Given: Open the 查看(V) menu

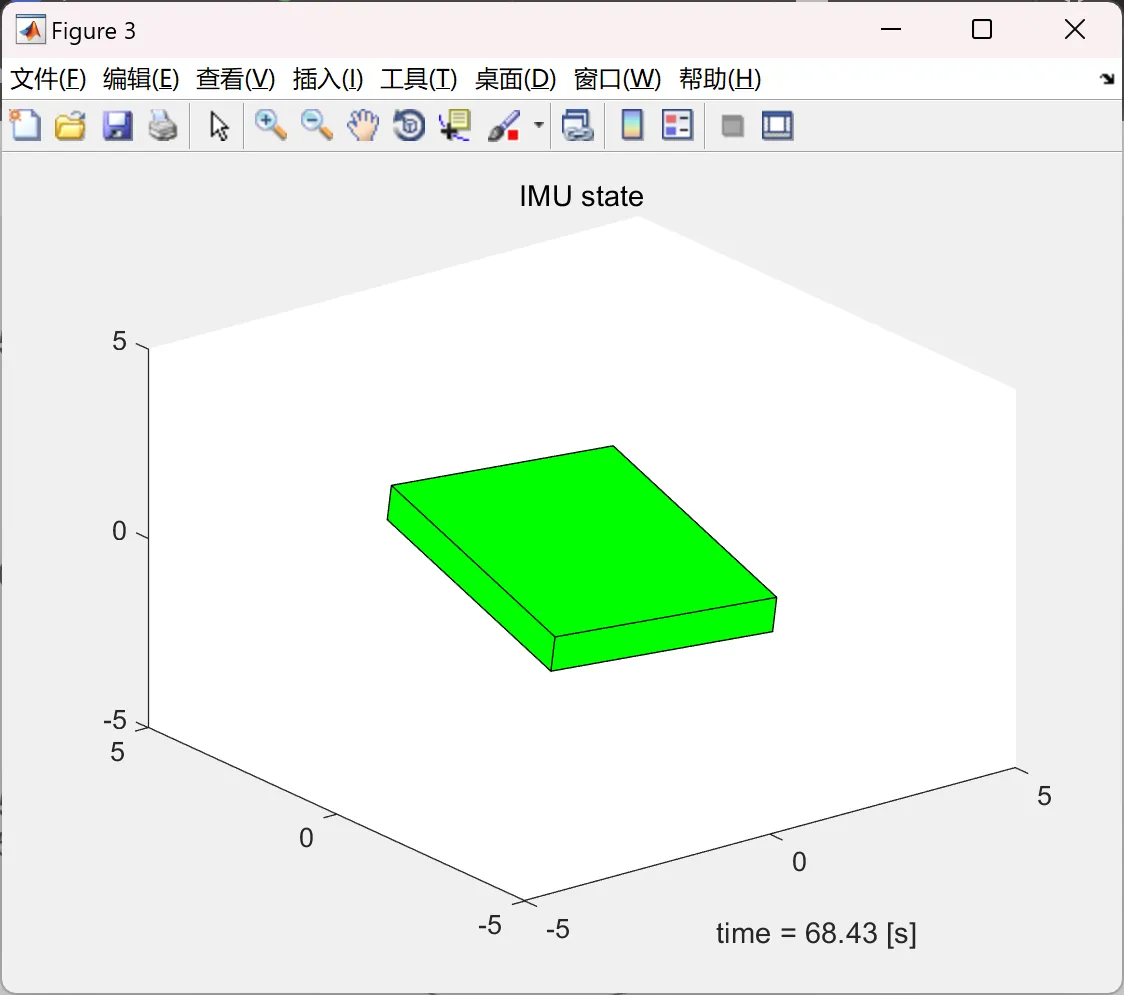Looking at the screenshot, I should click(x=236, y=79).
